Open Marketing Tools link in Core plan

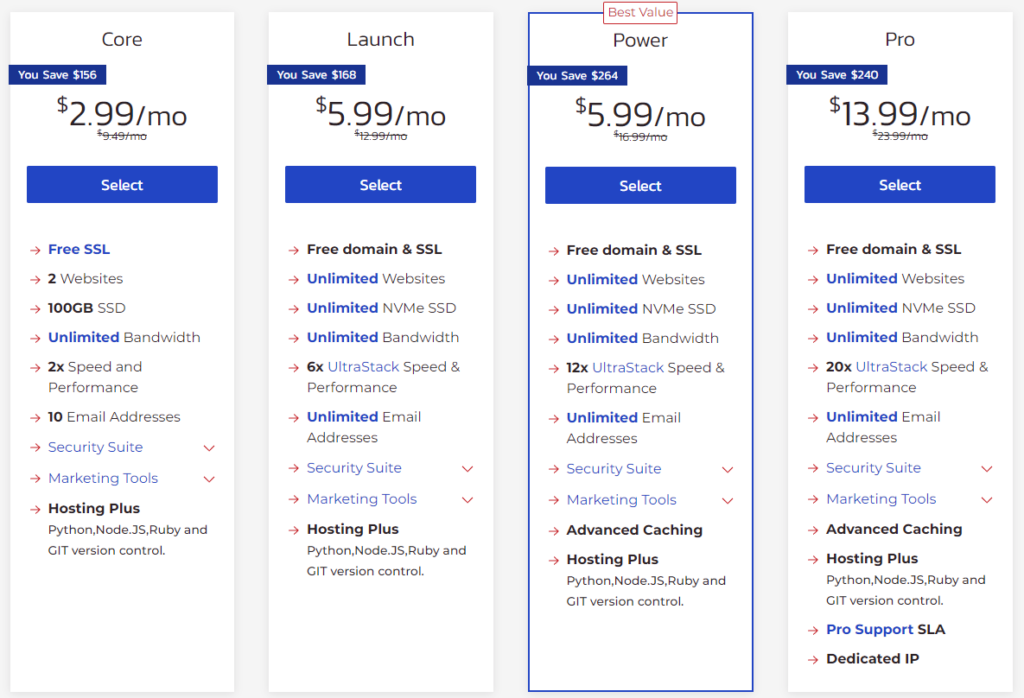[x=103, y=478]
